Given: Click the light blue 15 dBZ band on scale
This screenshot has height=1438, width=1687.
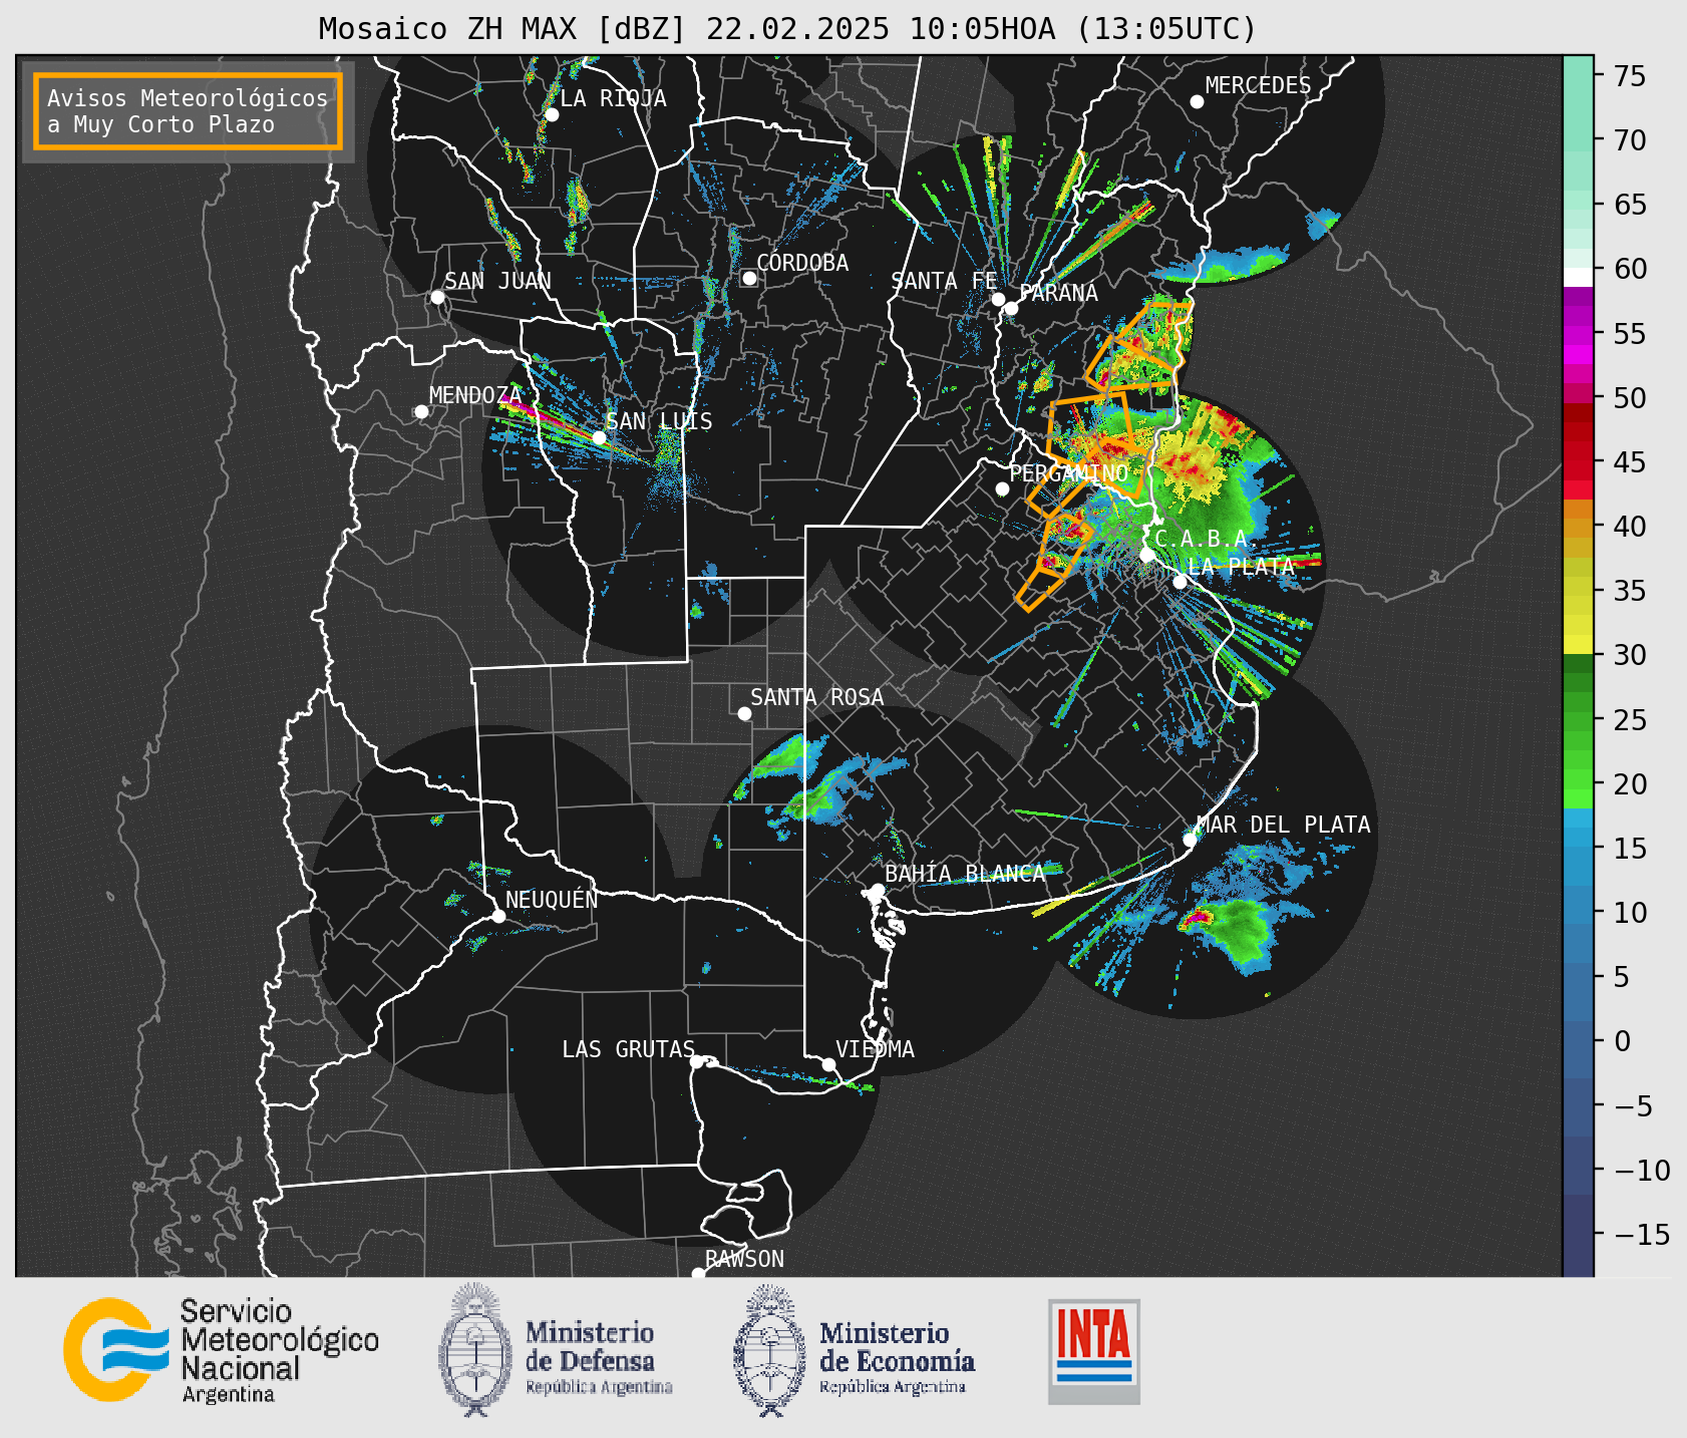Looking at the screenshot, I should click(1578, 847).
